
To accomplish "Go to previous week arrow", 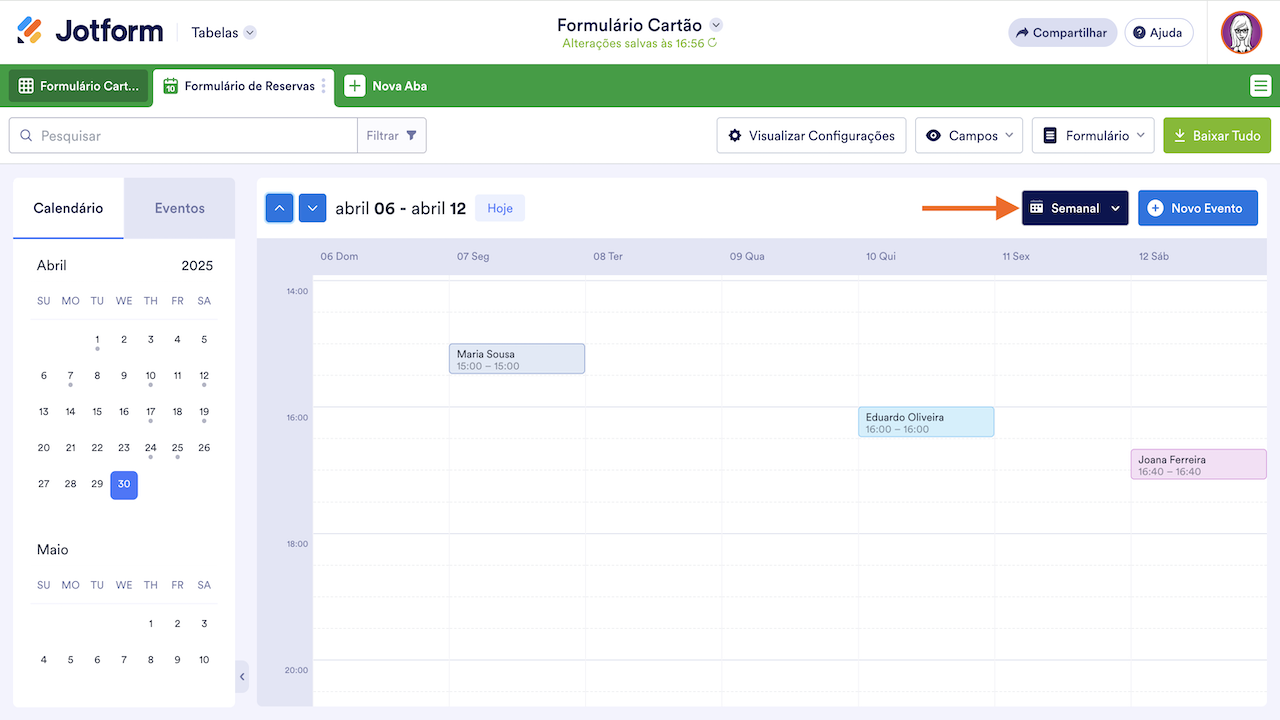I will tap(280, 208).
